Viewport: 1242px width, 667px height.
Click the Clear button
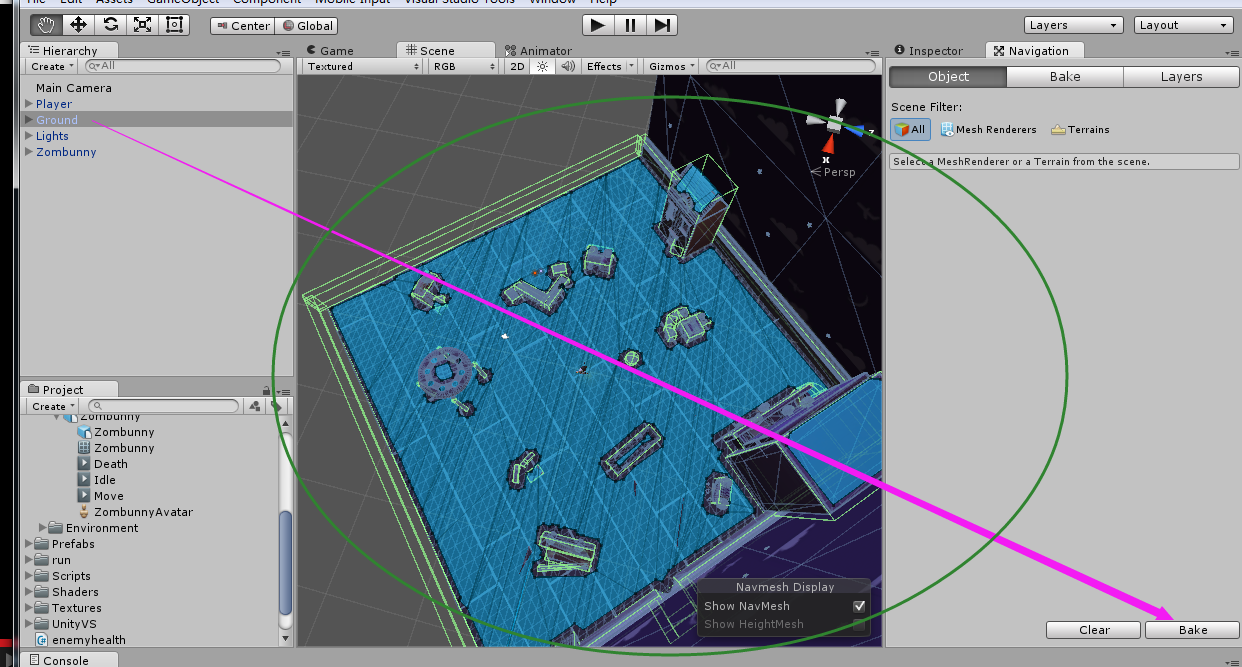(x=1093, y=630)
